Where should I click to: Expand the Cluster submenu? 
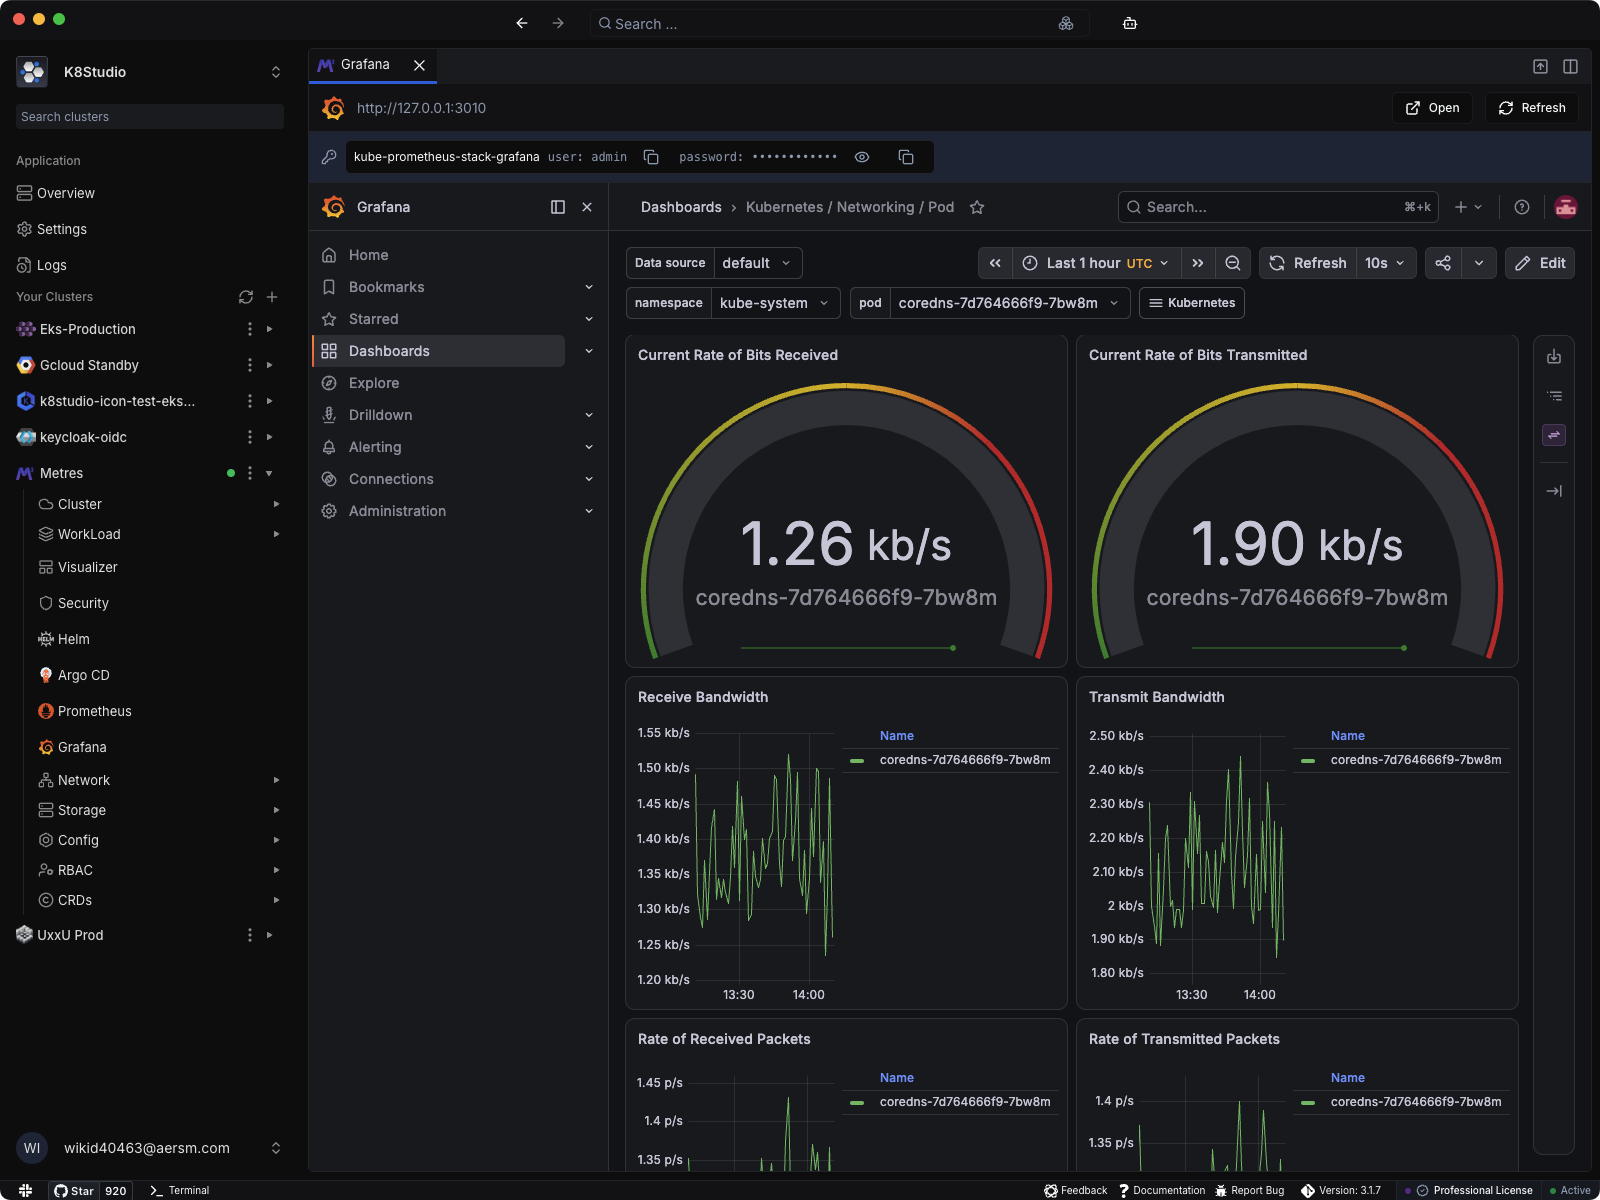pos(276,504)
